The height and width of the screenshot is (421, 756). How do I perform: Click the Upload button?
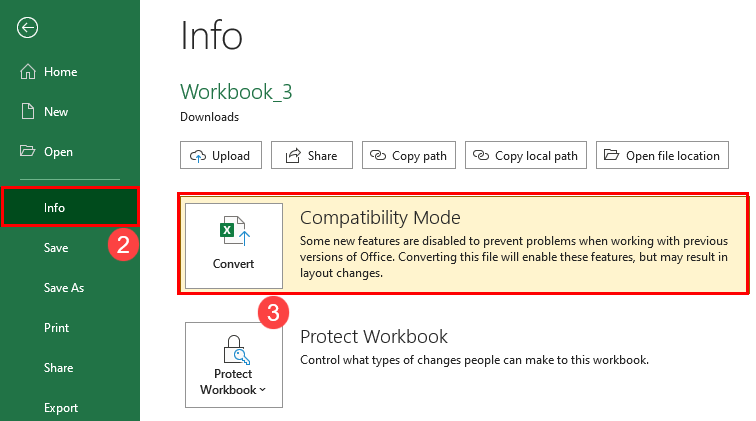[221, 155]
